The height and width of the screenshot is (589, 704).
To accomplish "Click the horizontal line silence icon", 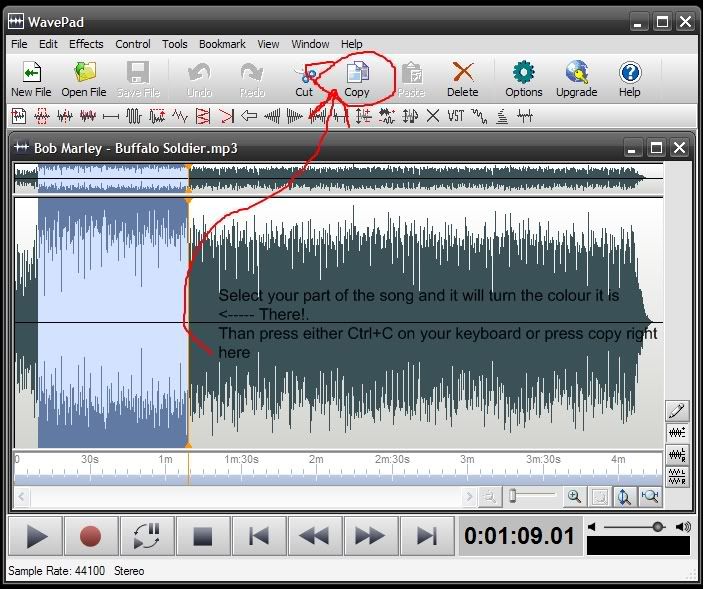I will (110, 117).
